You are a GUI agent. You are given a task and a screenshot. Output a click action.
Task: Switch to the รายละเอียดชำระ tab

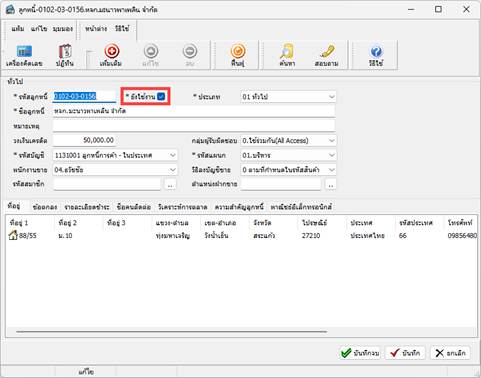(x=87, y=207)
